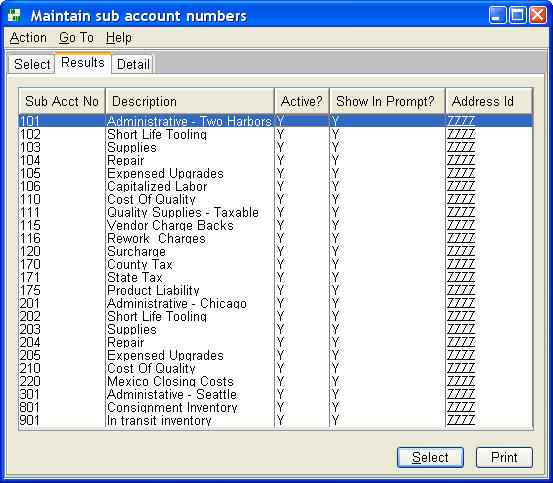Screen dimensions: 553x483
Task: Click the Active? column header
Action: [x=302, y=102]
